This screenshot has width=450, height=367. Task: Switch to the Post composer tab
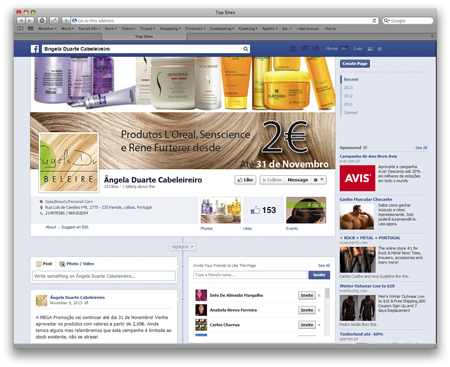(44, 264)
